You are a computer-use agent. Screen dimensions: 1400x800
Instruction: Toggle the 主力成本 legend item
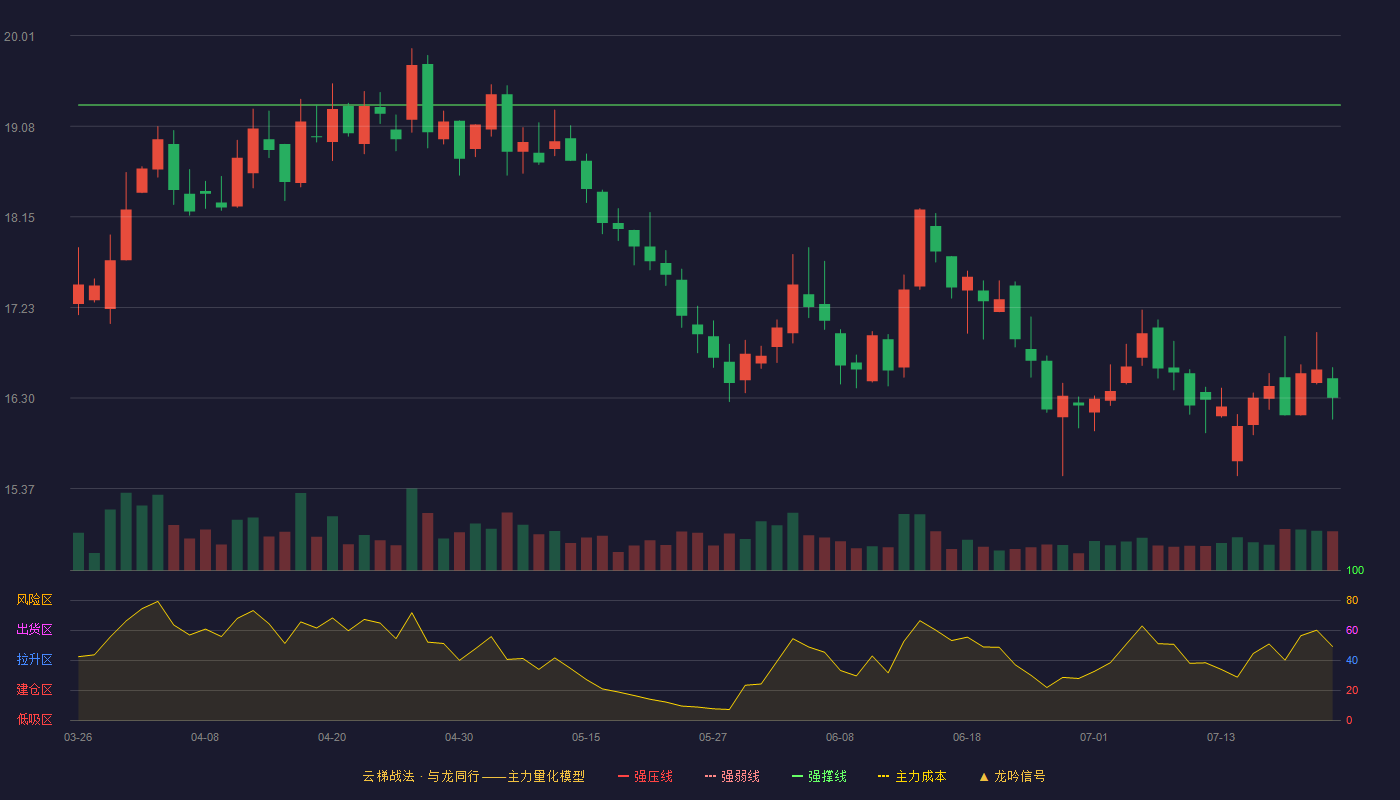[912, 776]
